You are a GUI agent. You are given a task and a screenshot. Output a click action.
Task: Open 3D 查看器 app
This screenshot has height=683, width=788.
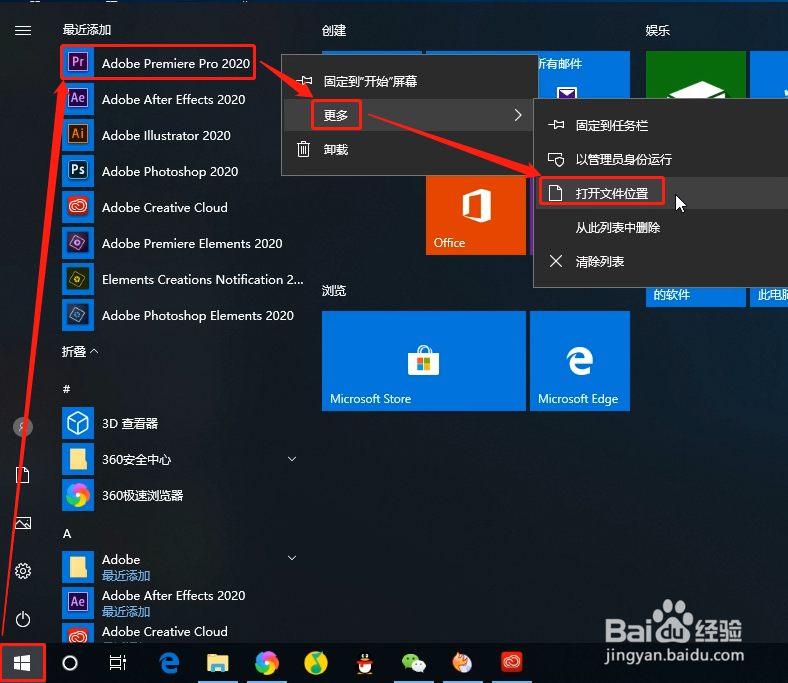tap(173, 423)
